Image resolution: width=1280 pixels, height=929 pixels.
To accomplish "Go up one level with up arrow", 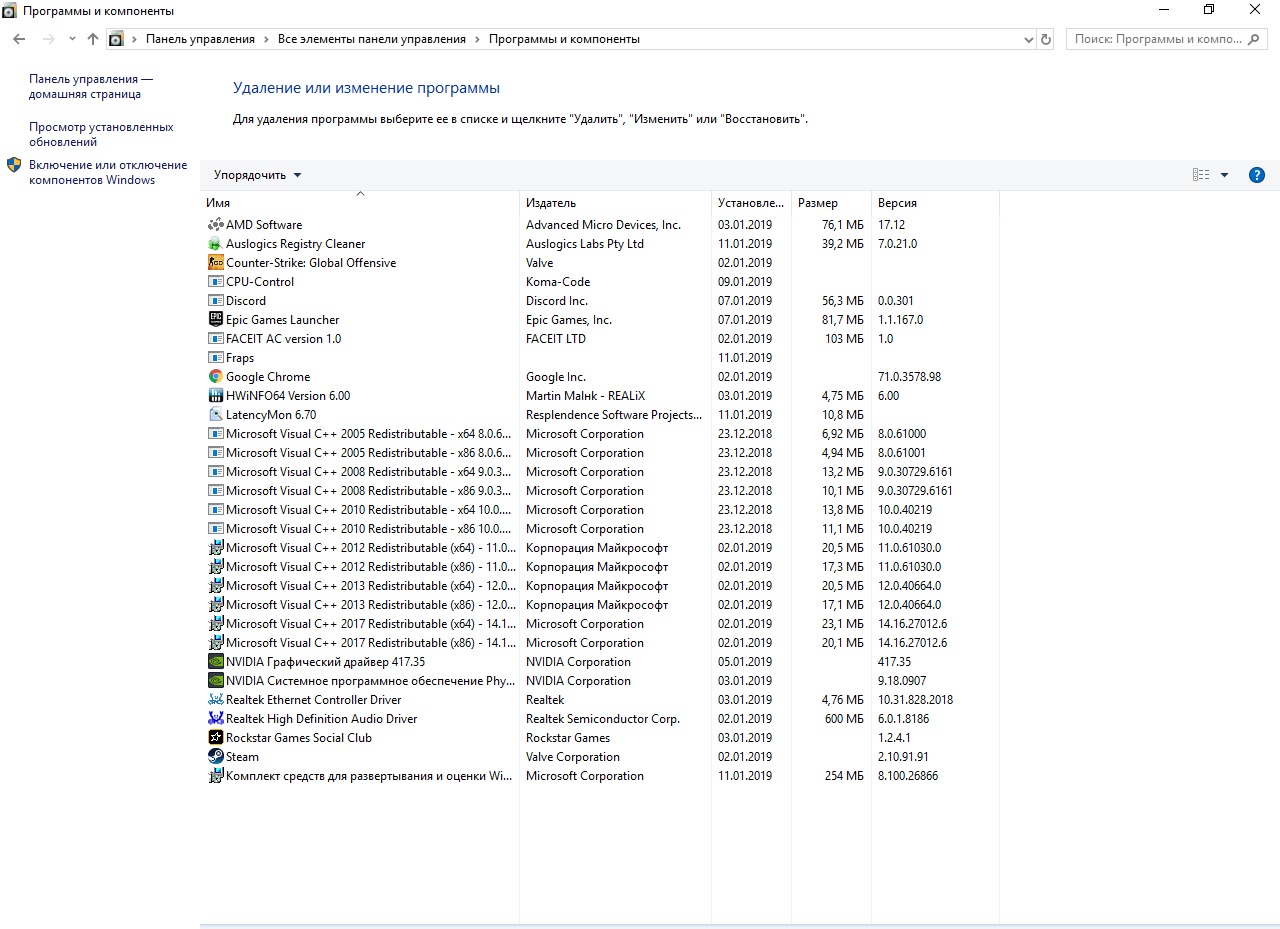I will (93, 39).
